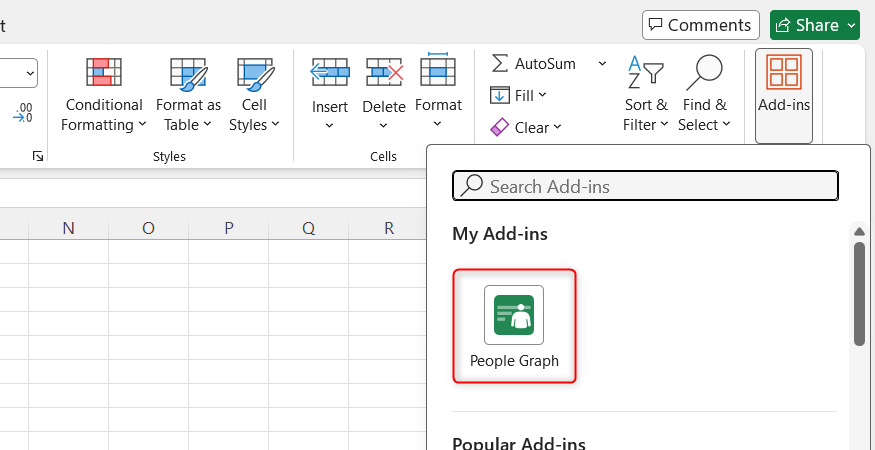Click the People Graph label text
The image size is (875, 450).
coord(514,361)
